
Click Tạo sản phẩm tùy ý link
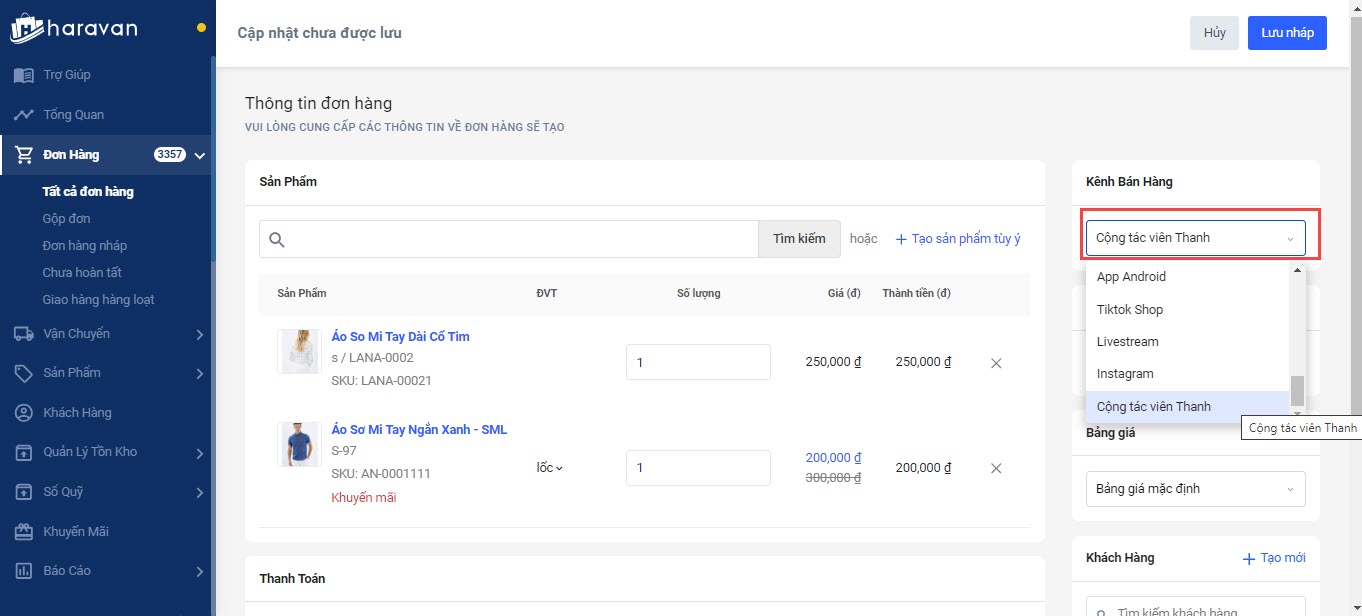point(958,239)
